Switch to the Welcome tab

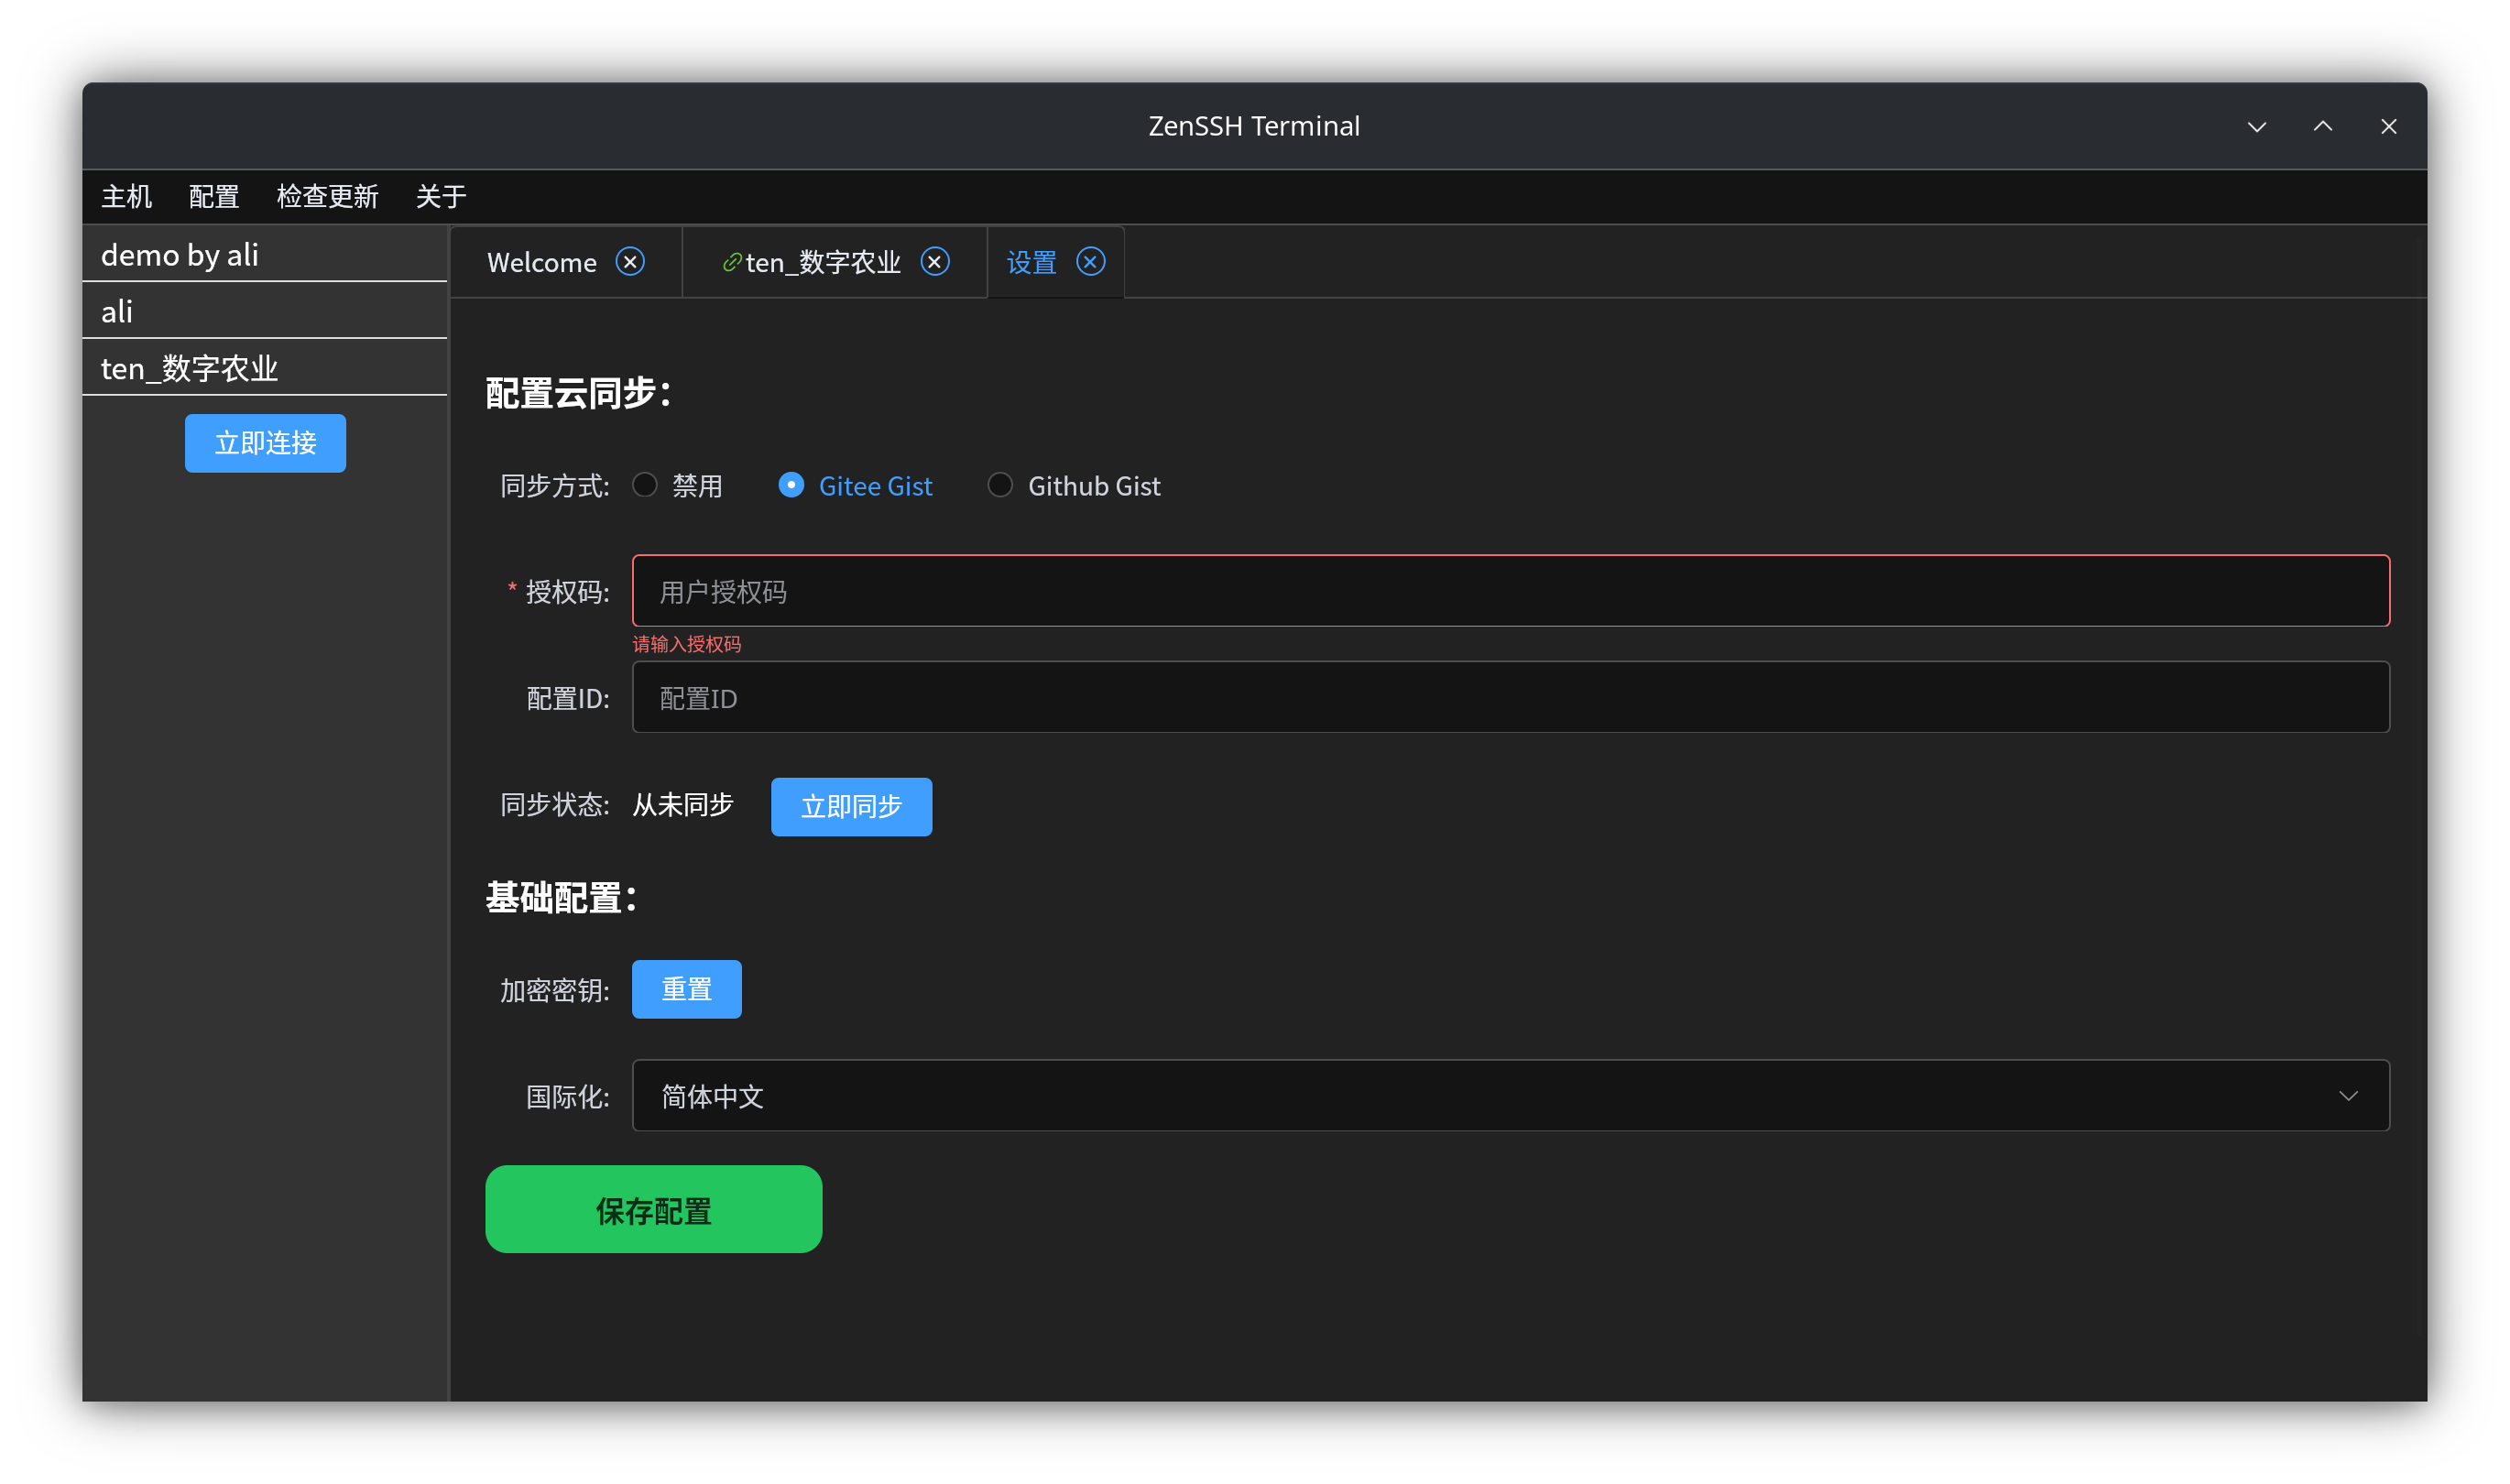tap(541, 263)
